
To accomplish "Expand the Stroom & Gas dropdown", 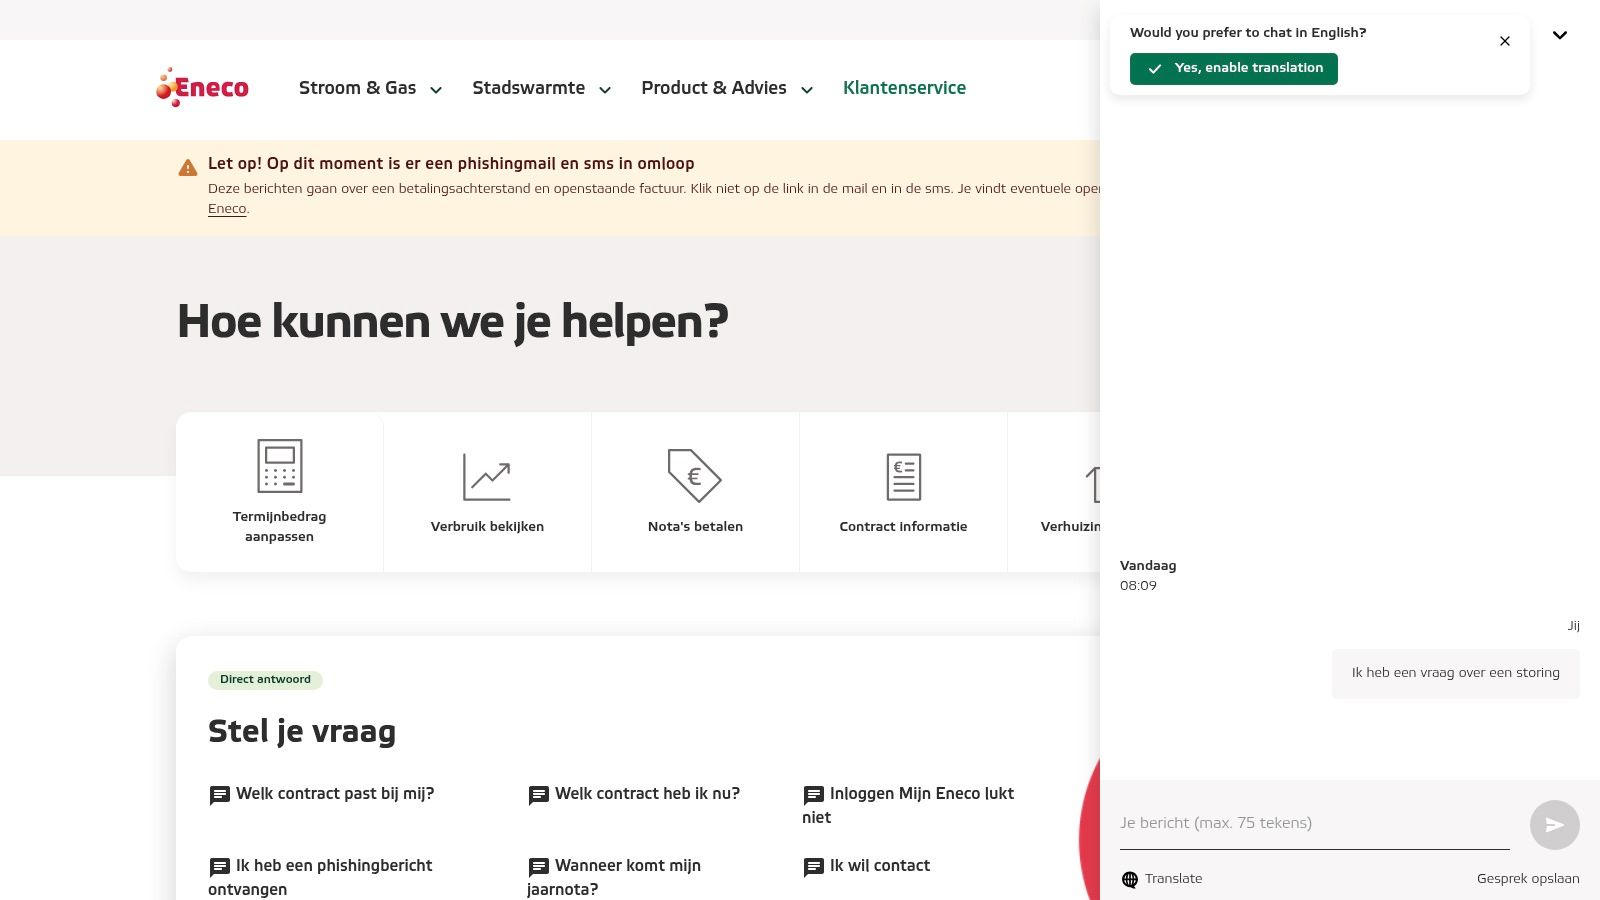I will [x=436, y=90].
